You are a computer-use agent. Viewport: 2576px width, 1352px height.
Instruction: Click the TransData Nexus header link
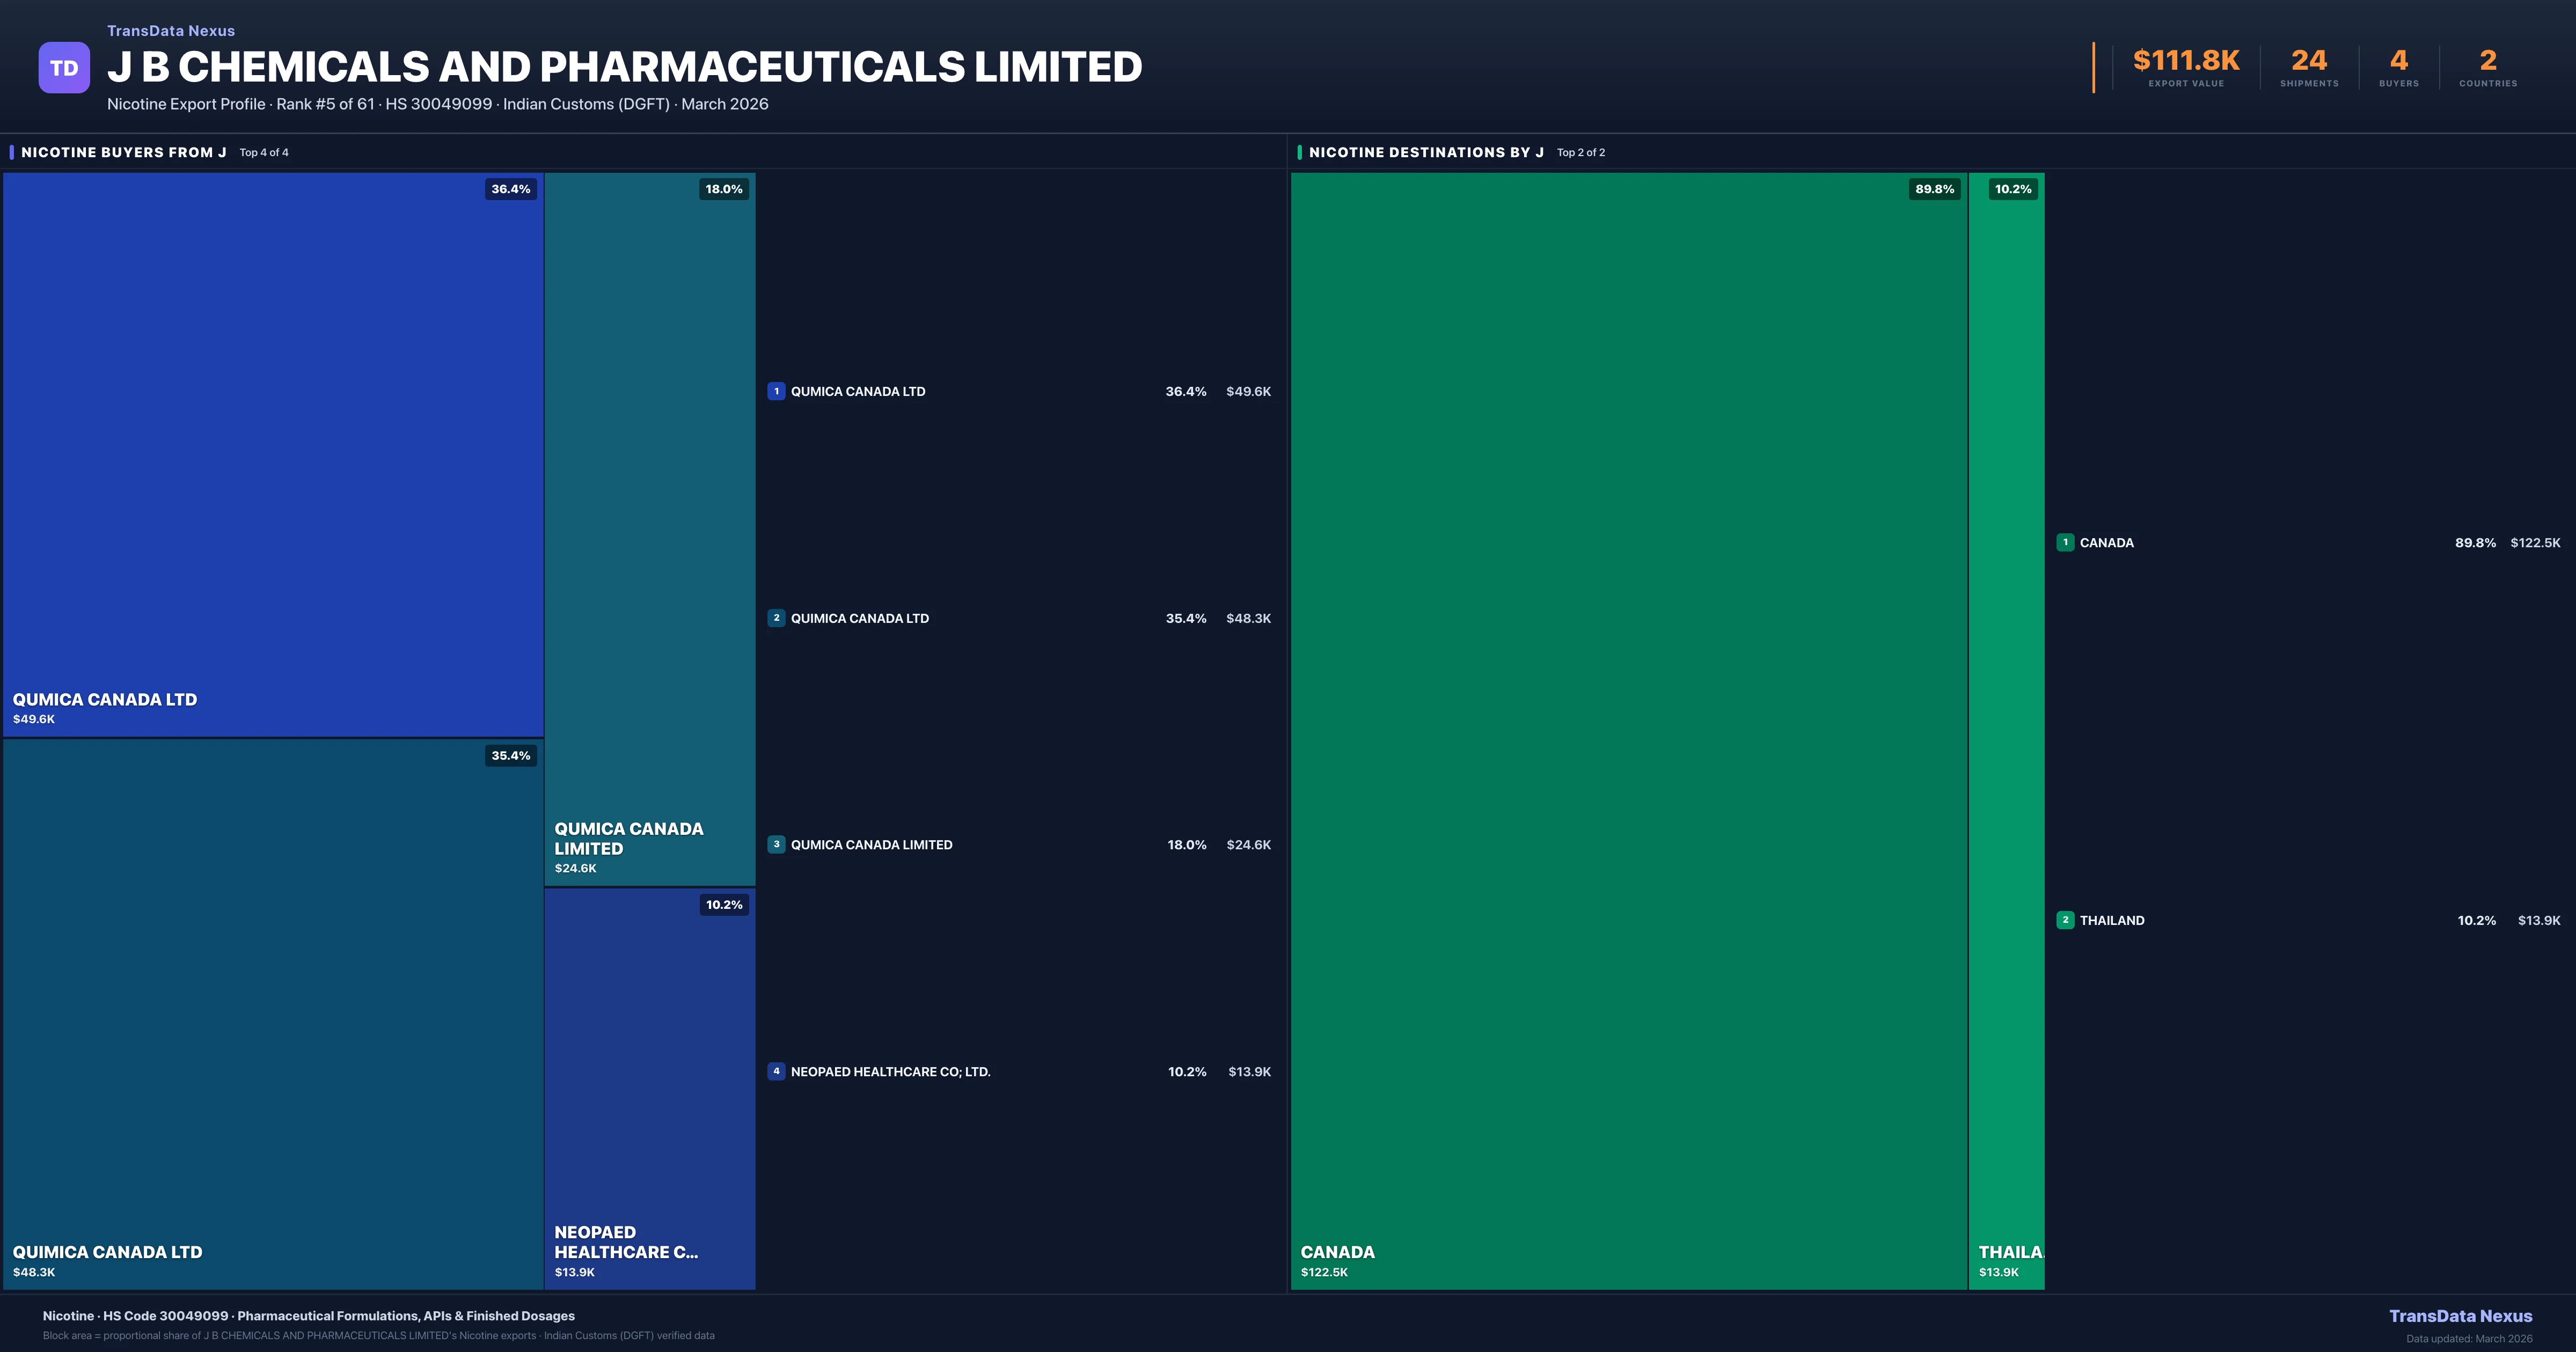[x=170, y=30]
